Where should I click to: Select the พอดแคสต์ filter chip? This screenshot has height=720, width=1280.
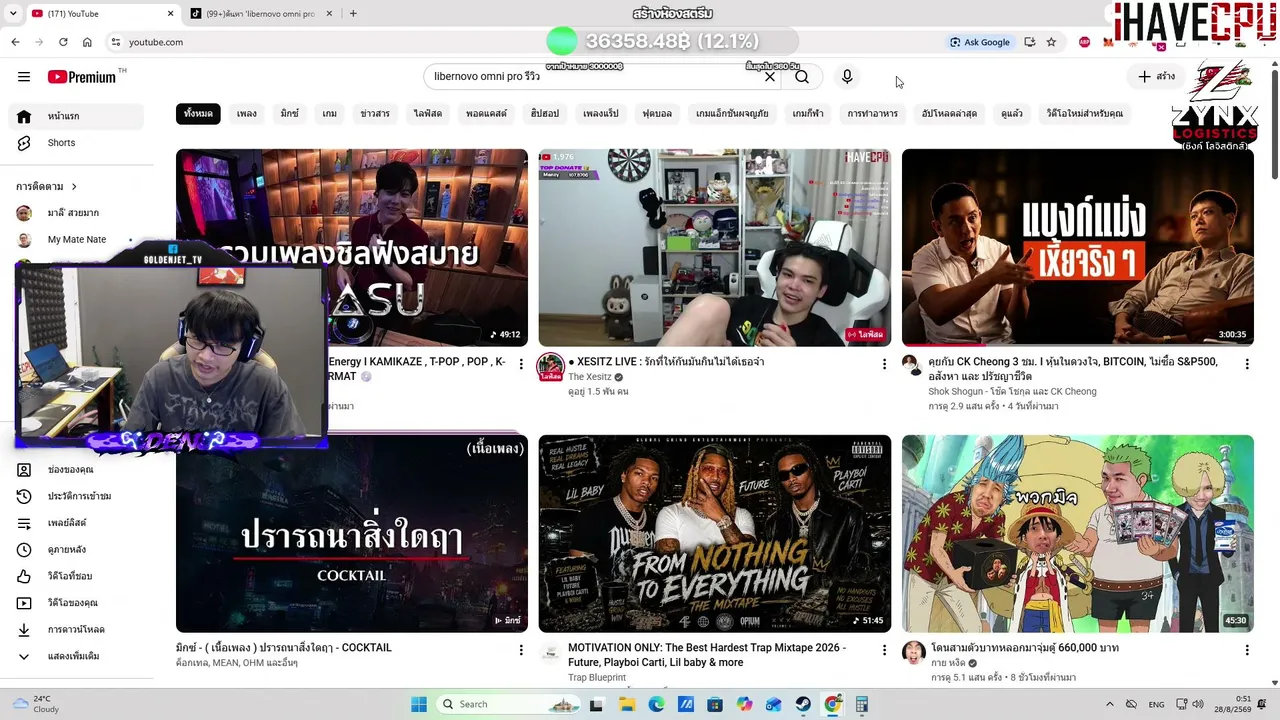487,114
